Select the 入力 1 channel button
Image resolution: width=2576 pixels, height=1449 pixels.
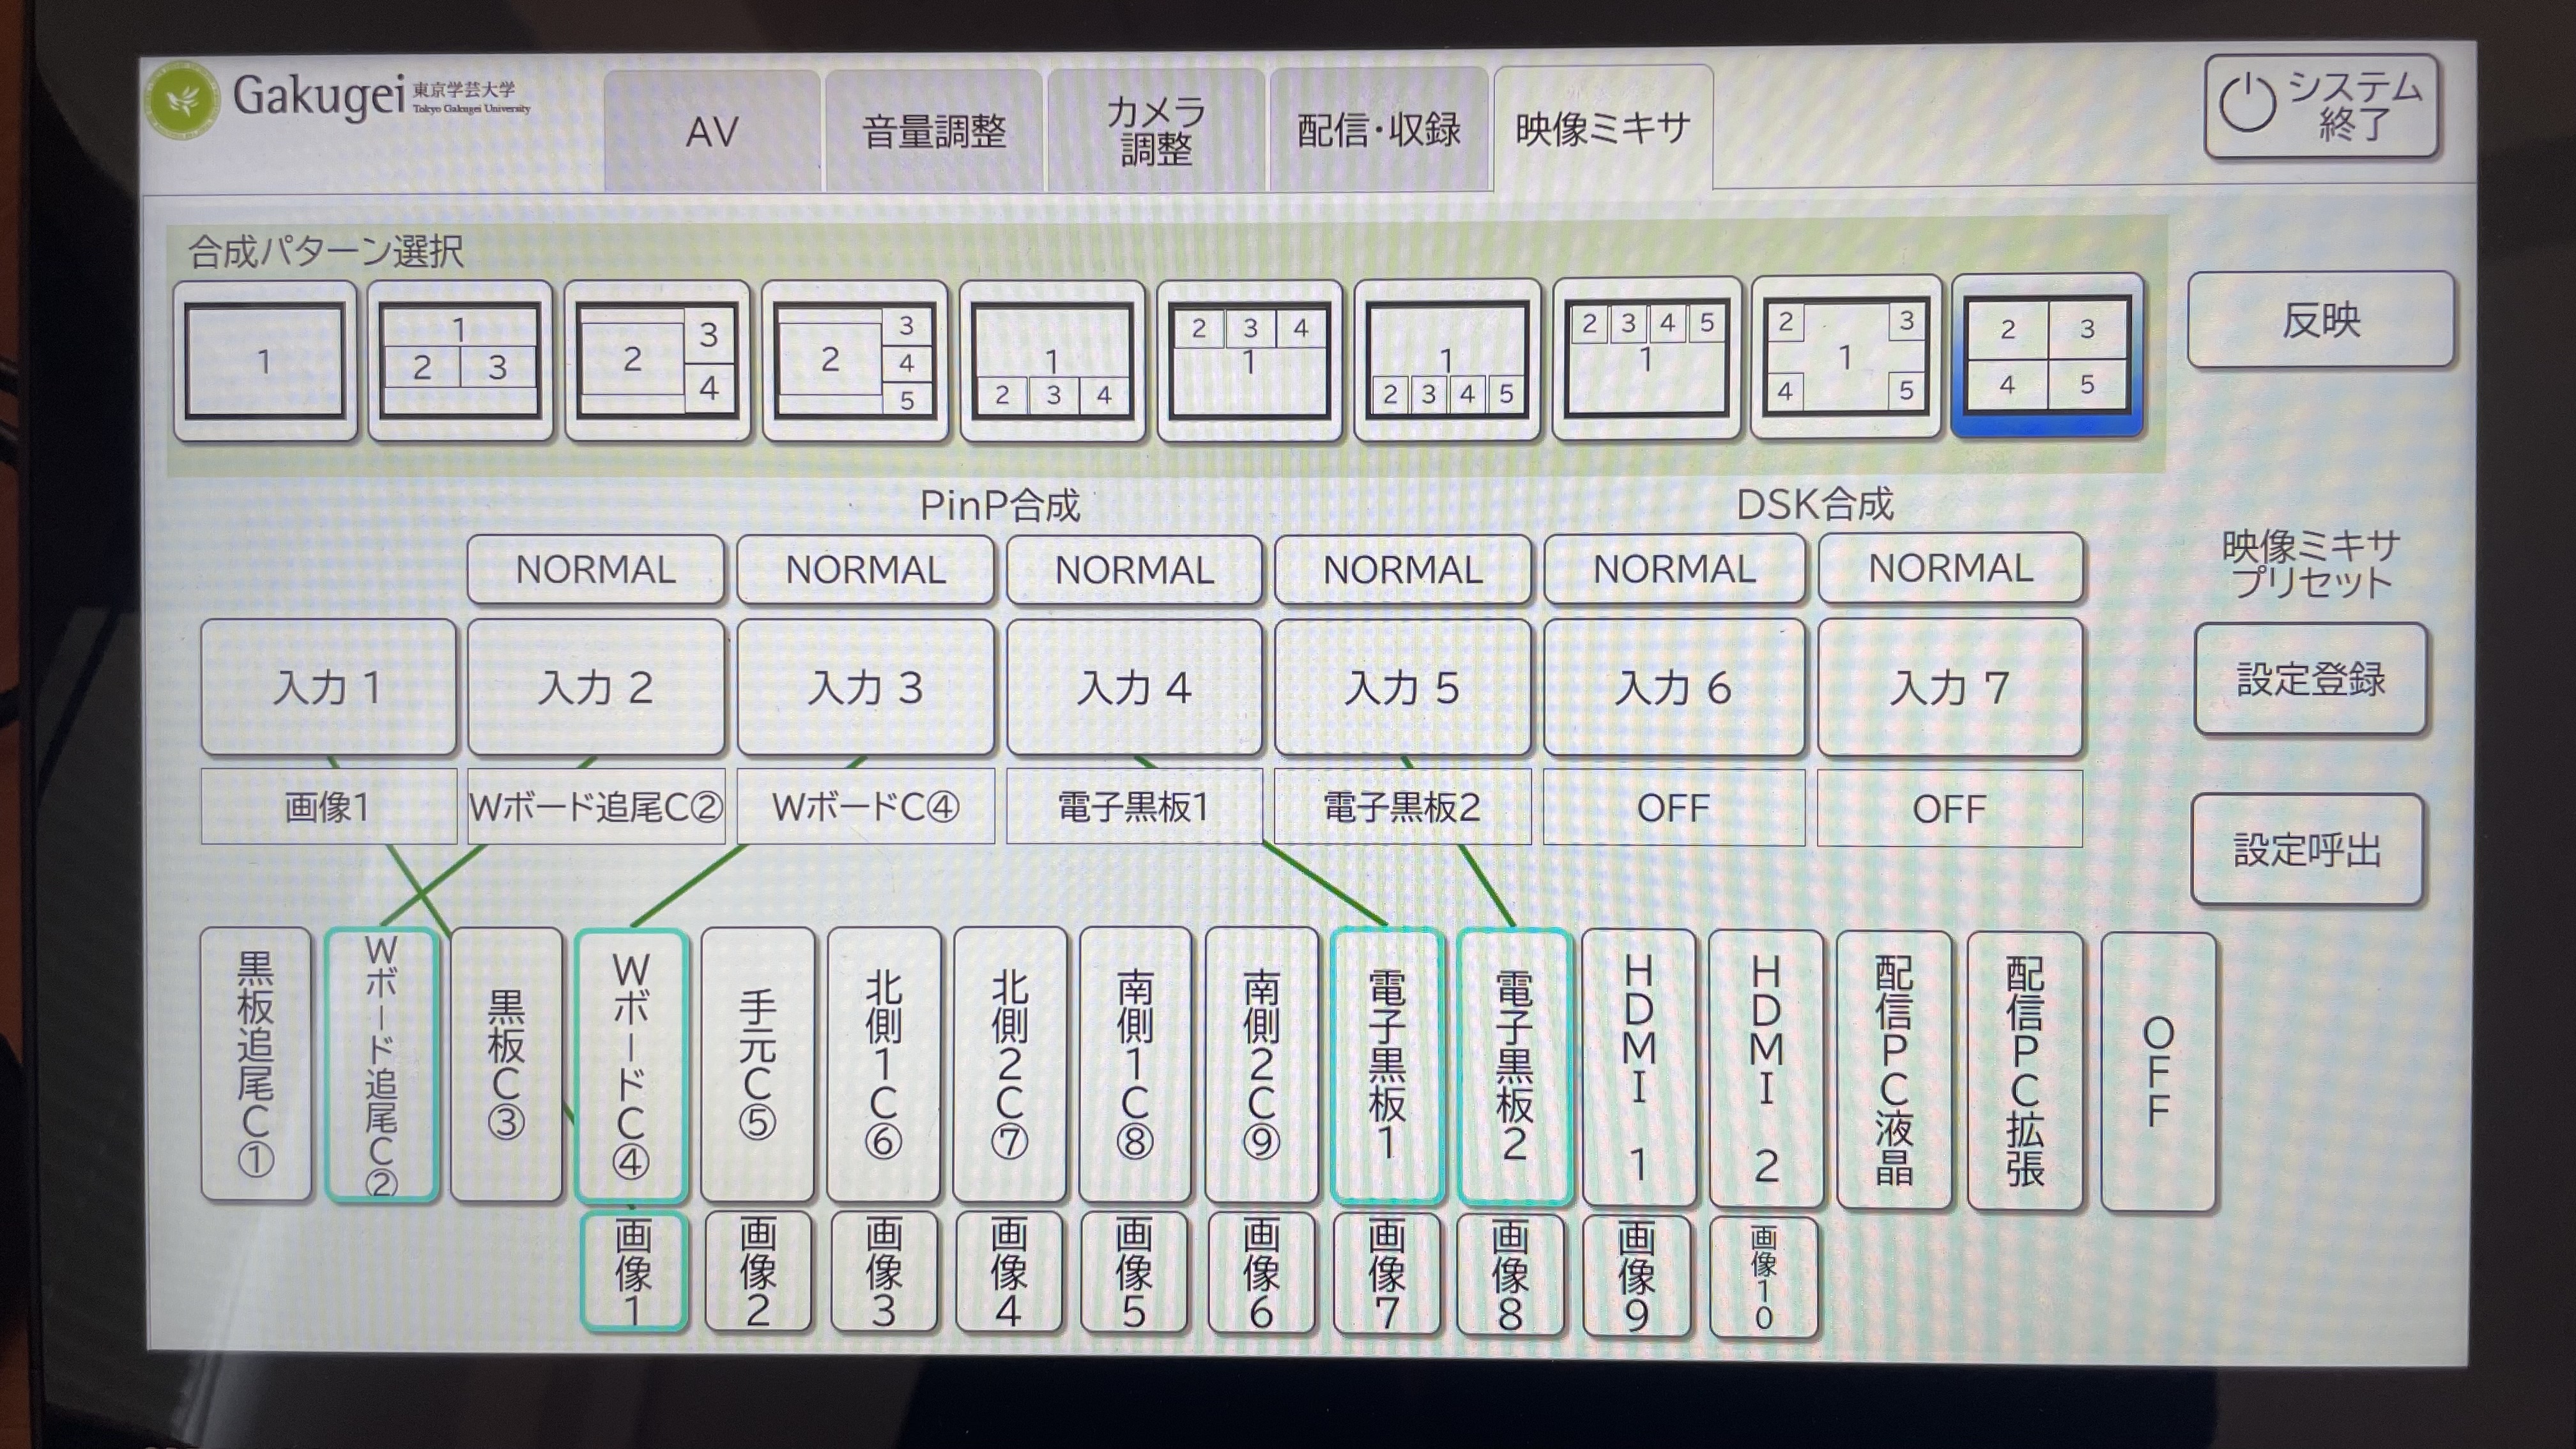click(x=328, y=687)
